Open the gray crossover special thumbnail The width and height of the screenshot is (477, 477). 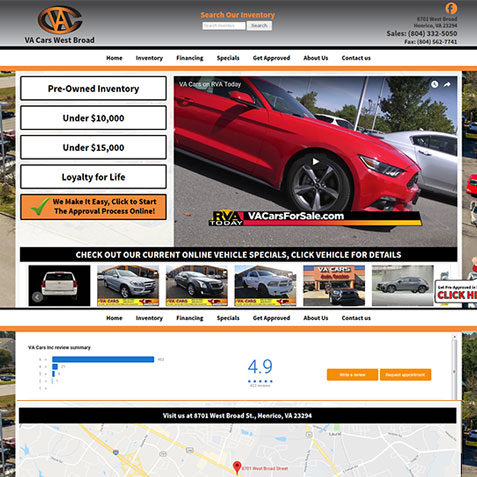[403, 286]
